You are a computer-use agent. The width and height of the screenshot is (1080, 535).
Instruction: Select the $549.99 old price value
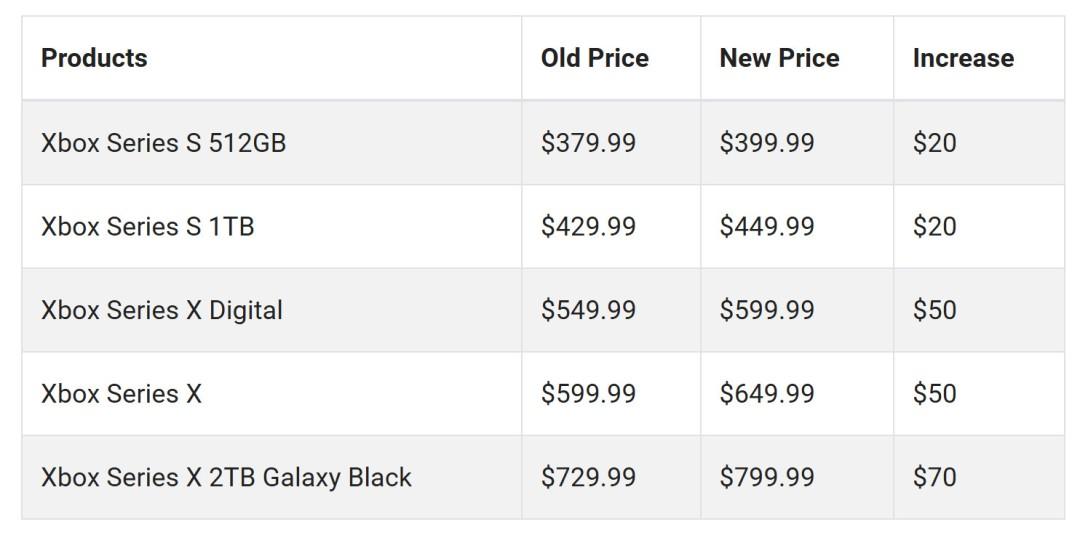tap(588, 311)
